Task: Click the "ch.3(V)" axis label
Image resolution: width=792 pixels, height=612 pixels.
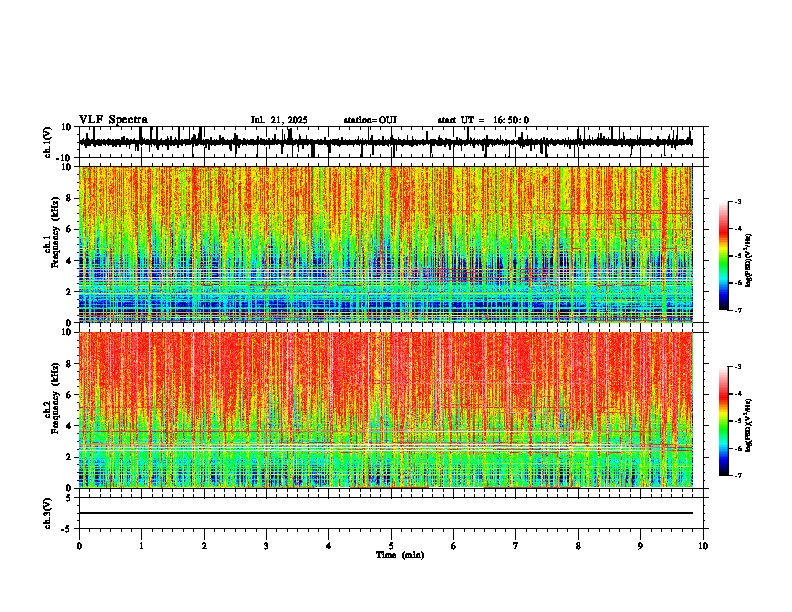Action: click(48, 513)
